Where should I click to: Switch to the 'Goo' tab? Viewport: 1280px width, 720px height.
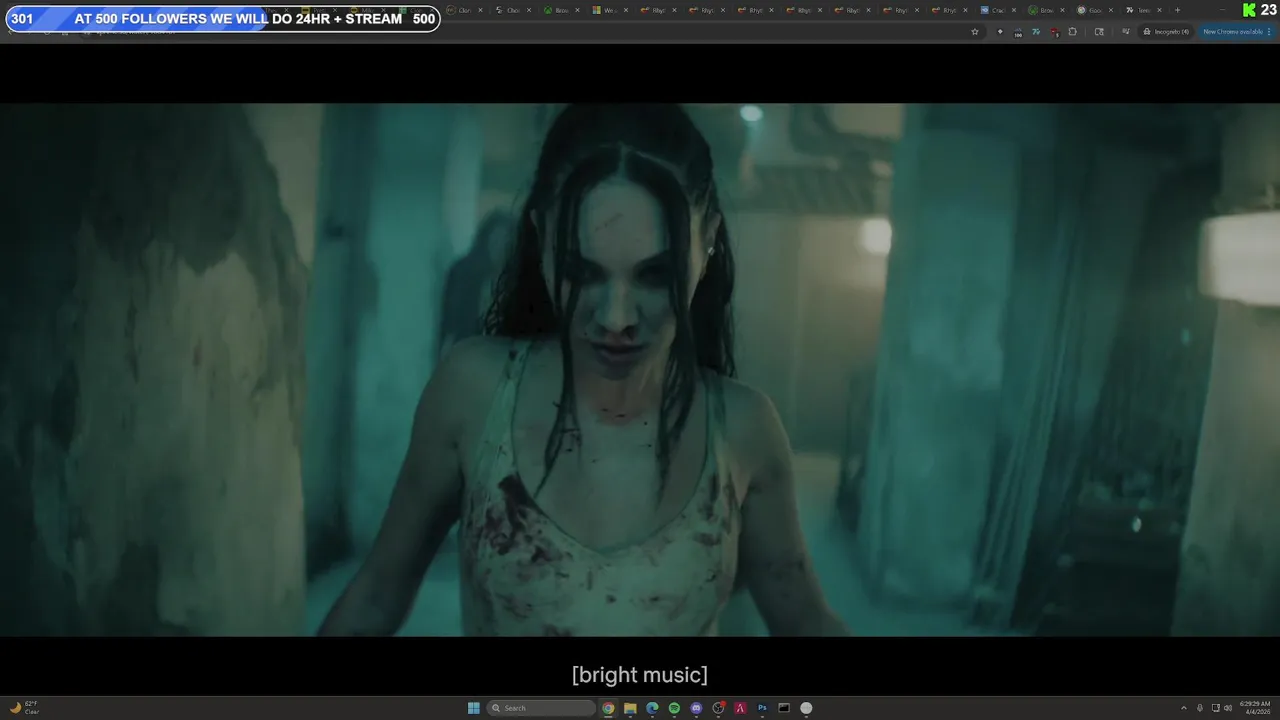tap(1098, 10)
